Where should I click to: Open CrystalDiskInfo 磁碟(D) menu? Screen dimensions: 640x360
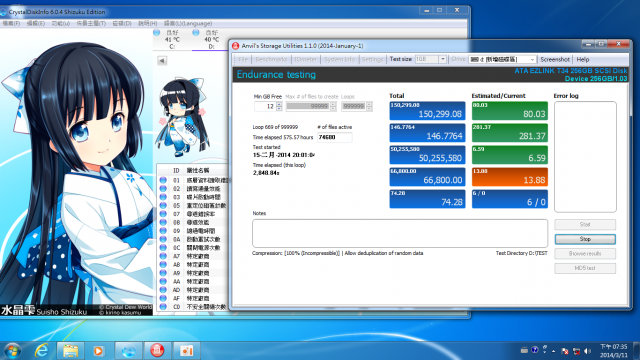(122, 23)
